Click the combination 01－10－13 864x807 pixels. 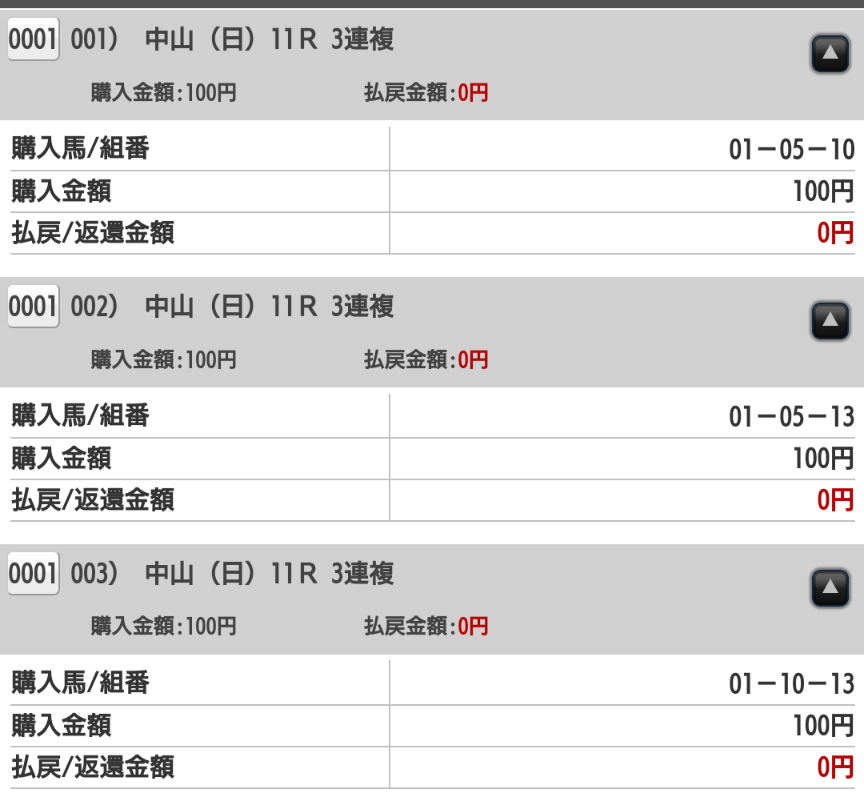pyautogui.click(x=791, y=684)
